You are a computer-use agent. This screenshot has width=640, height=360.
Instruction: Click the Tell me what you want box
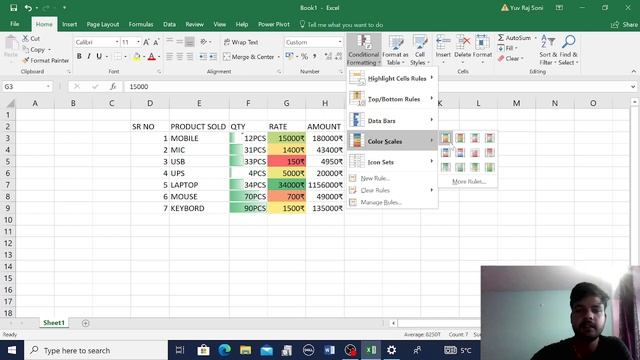[x=342, y=24]
